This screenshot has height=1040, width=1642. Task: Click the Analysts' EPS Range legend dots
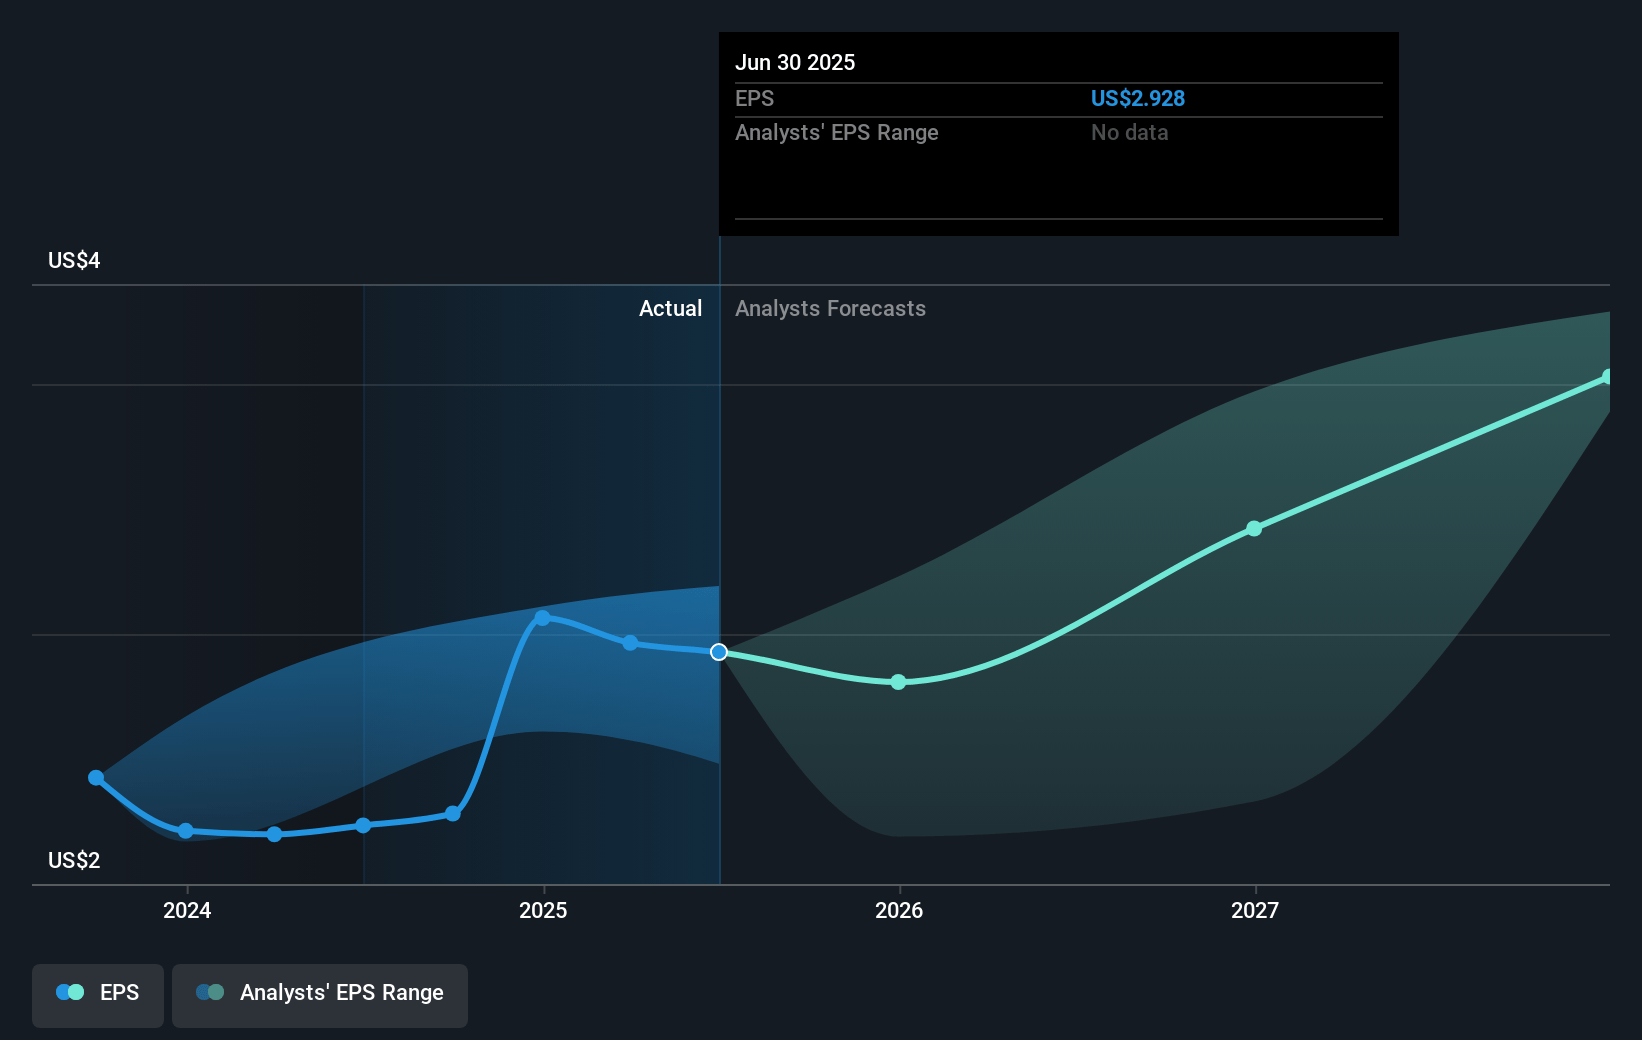pyautogui.click(x=210, y=992)
